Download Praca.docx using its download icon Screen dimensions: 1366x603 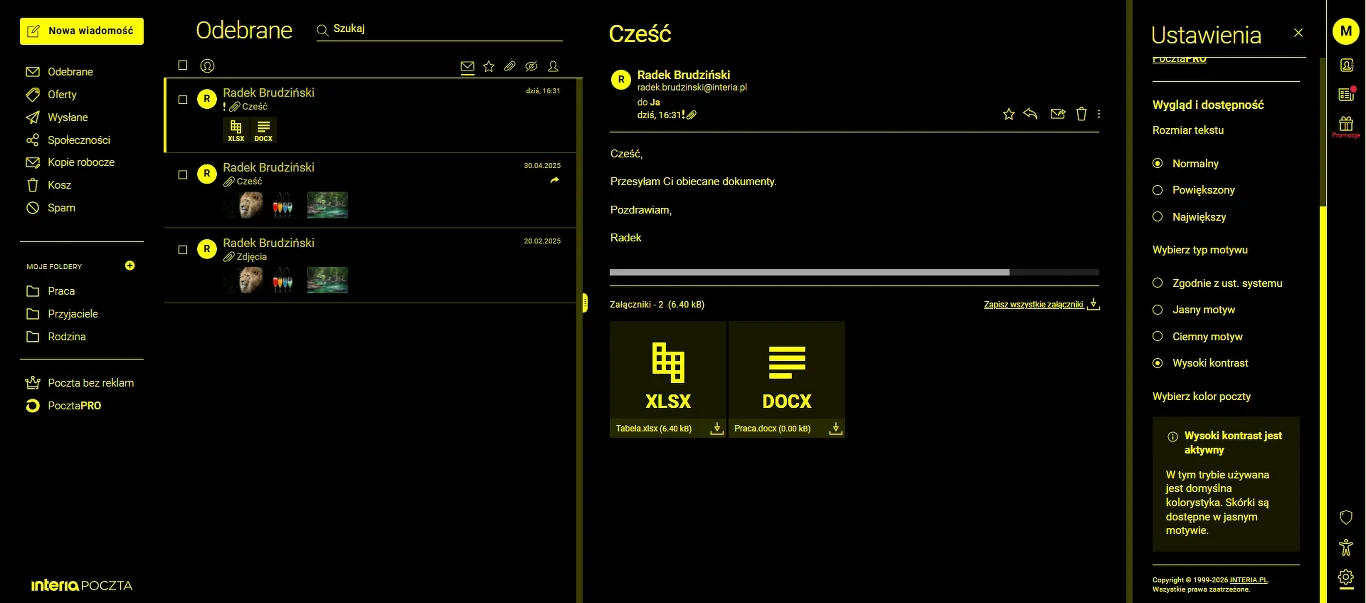pyautogui.click(x=835, y=428)
